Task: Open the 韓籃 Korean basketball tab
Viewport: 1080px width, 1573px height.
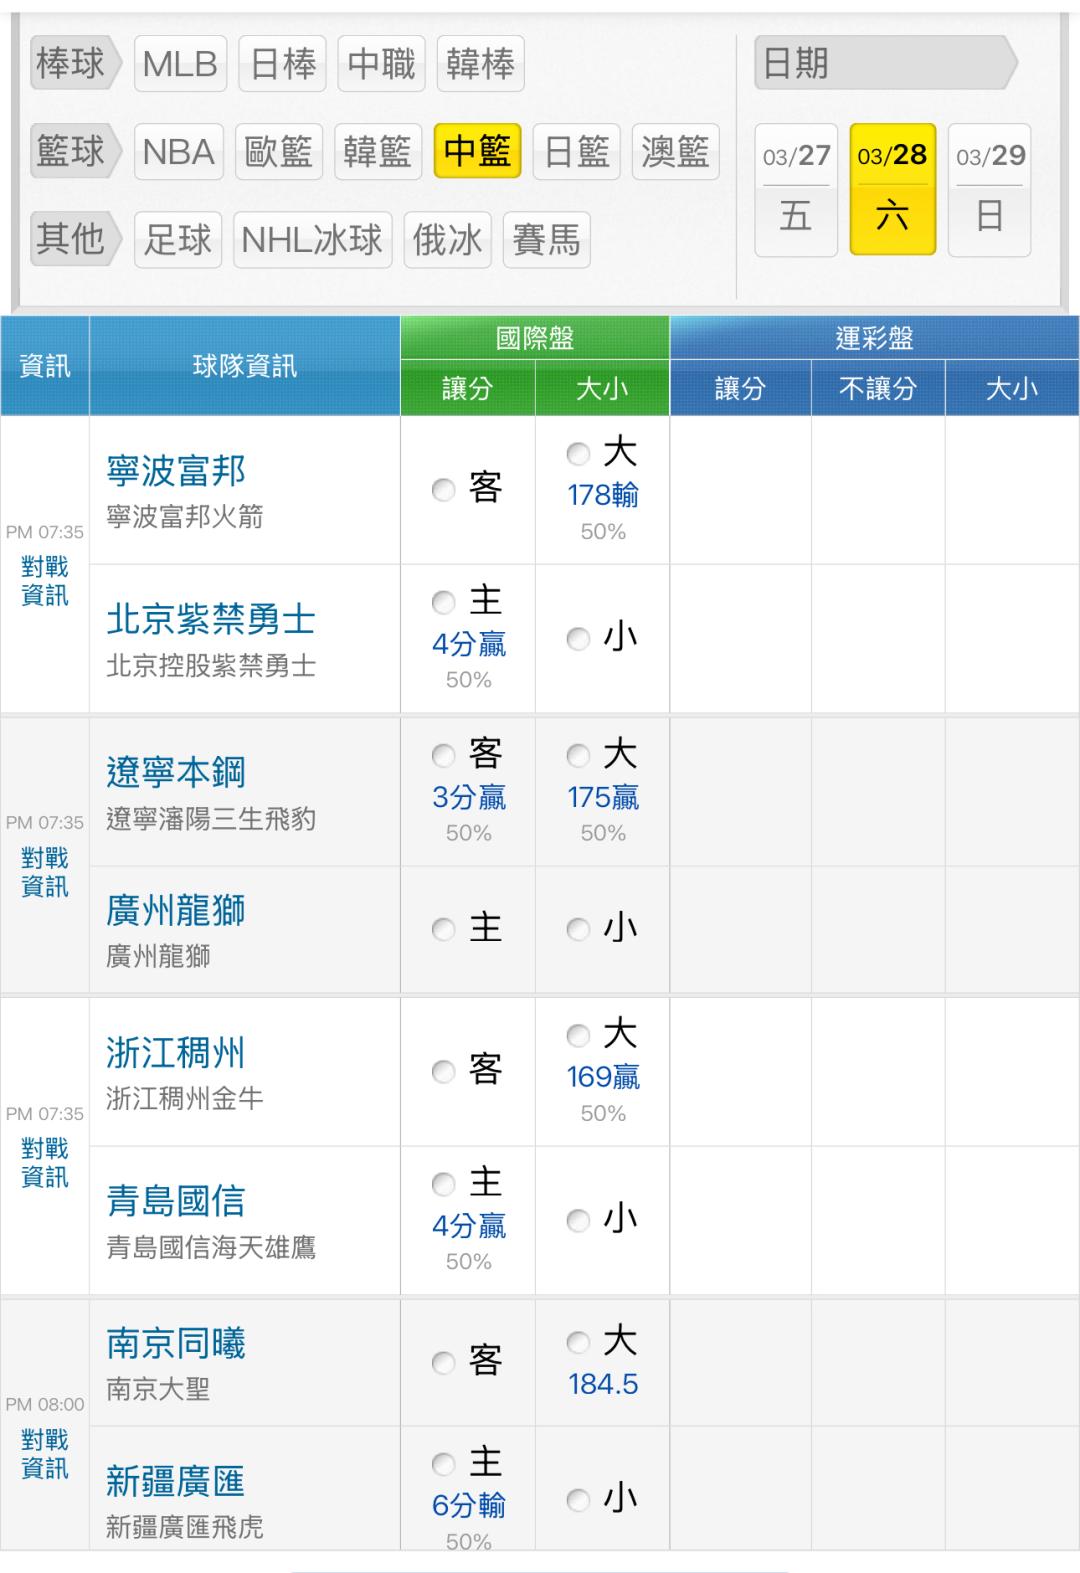Action: point(377,152)
